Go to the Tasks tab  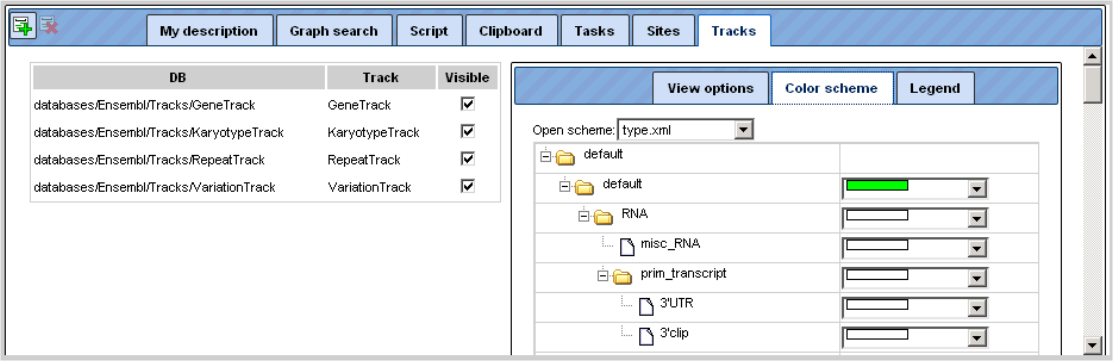pyautogui.click(x=595, y=30)
